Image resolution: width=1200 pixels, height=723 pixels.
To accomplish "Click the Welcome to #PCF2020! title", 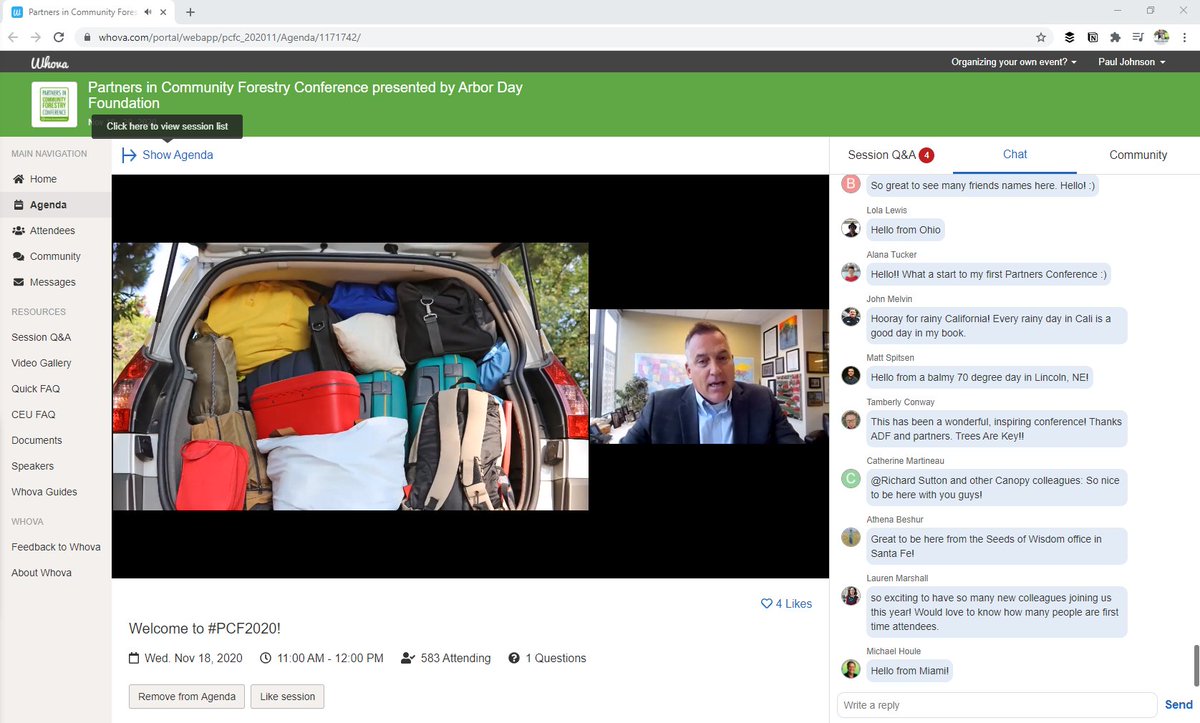I will click(205, 628).
